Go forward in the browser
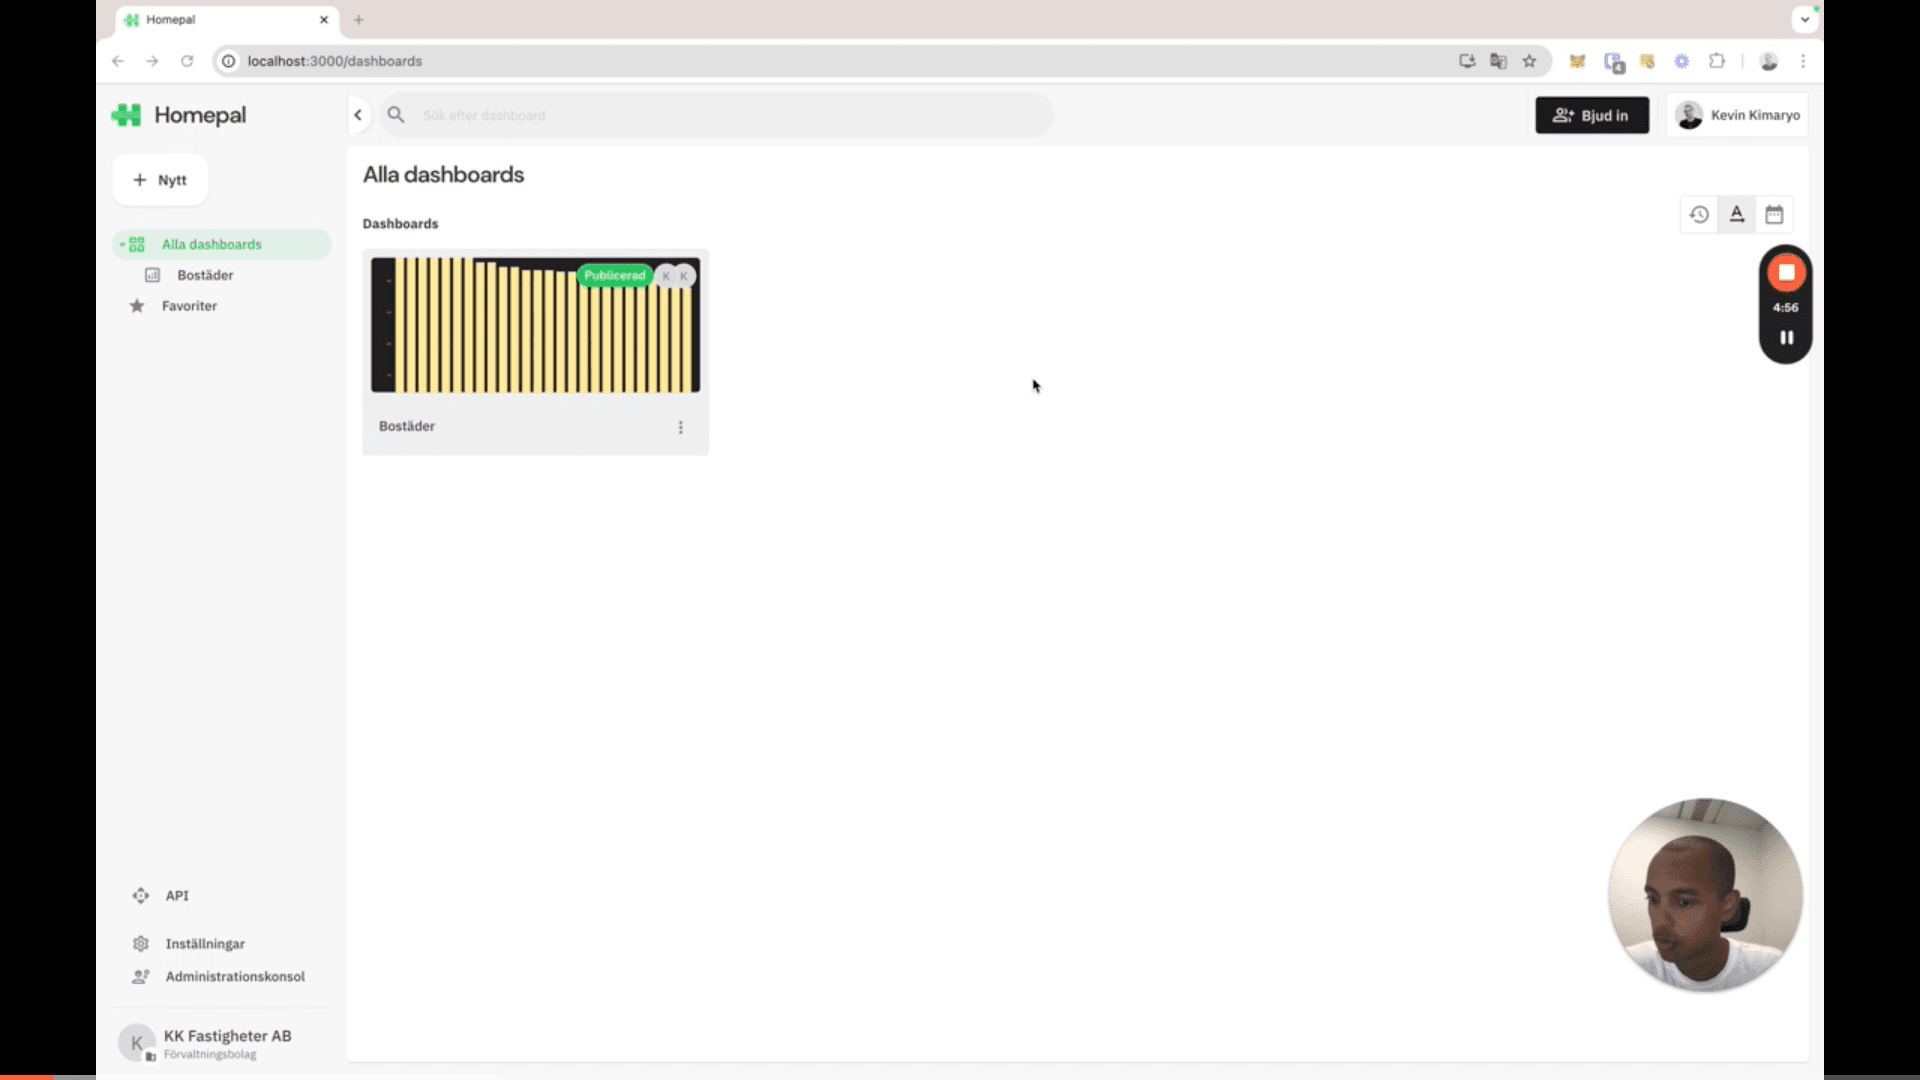Image resolution: width=1920 pixels, height=1080 pixels. tap(152, 61)
